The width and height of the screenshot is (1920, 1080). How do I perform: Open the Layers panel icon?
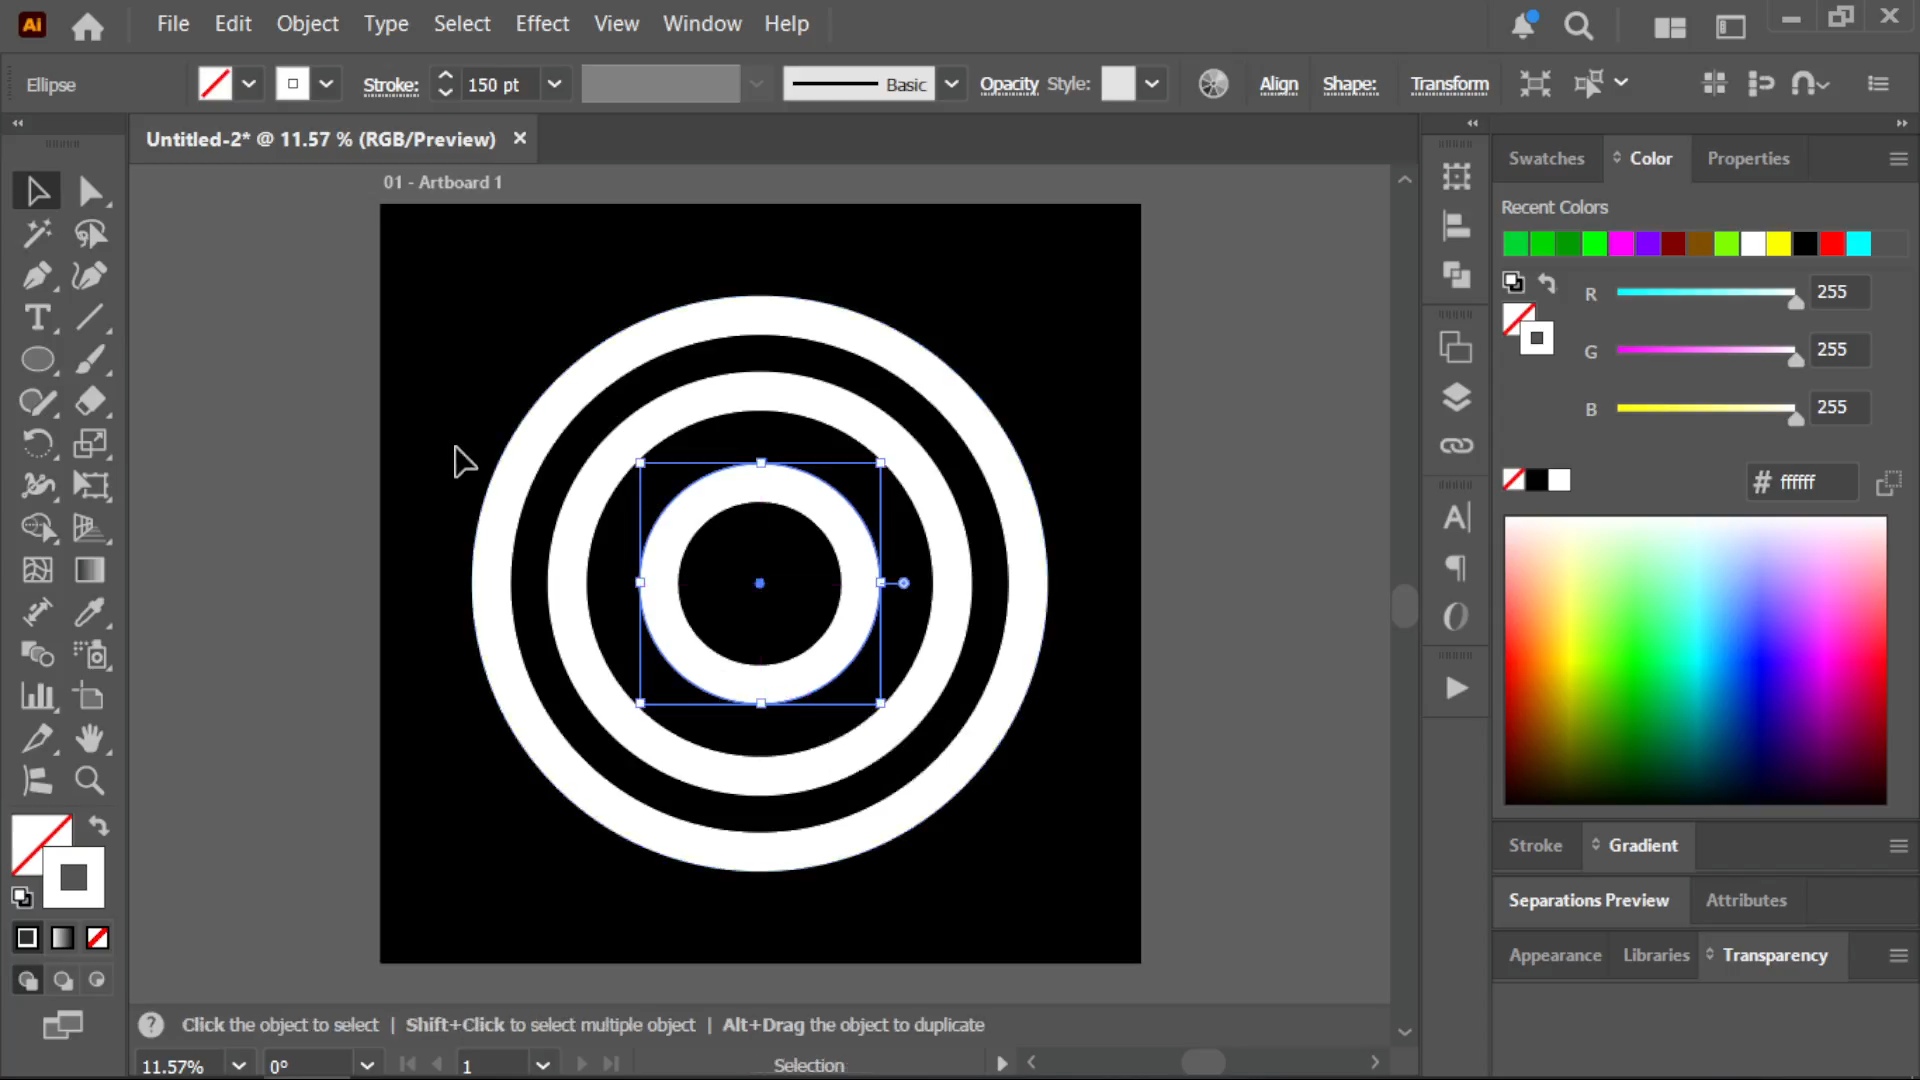(1456, 397)
